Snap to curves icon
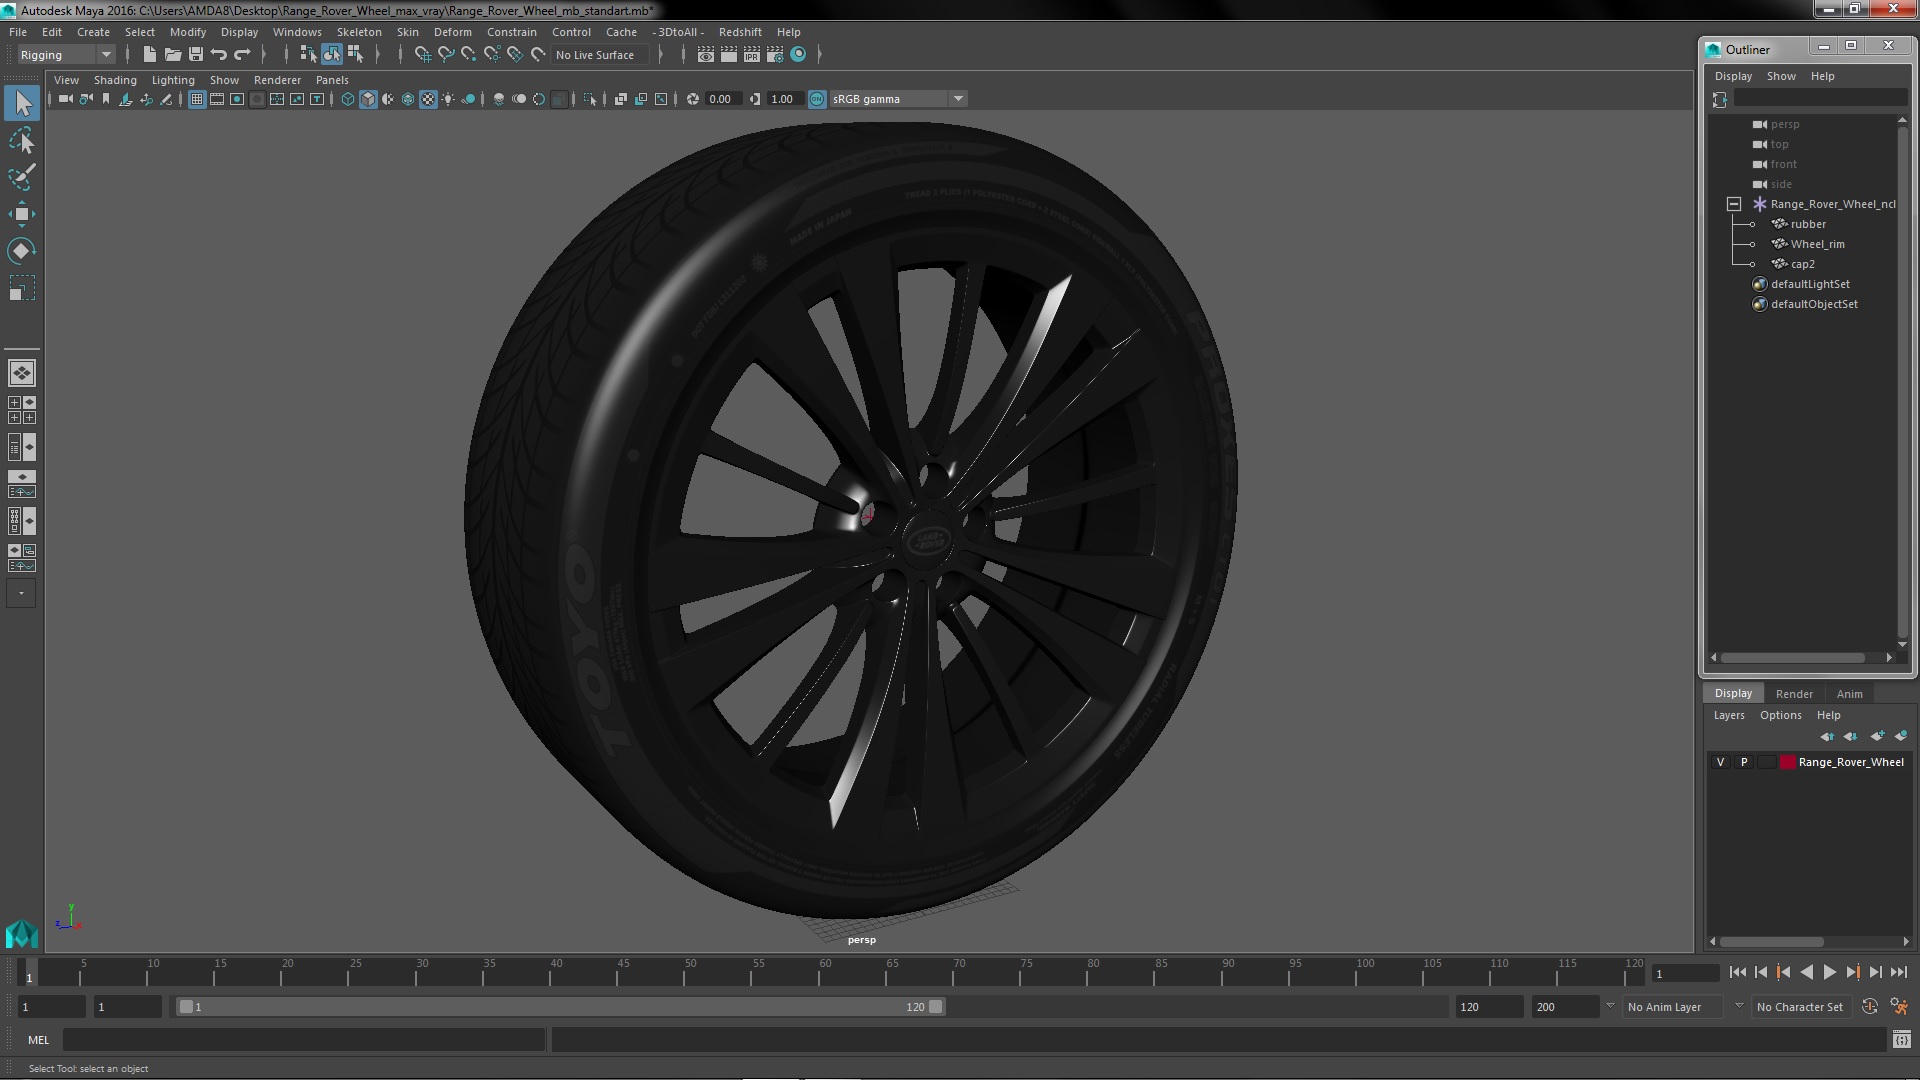 (446, 55)
